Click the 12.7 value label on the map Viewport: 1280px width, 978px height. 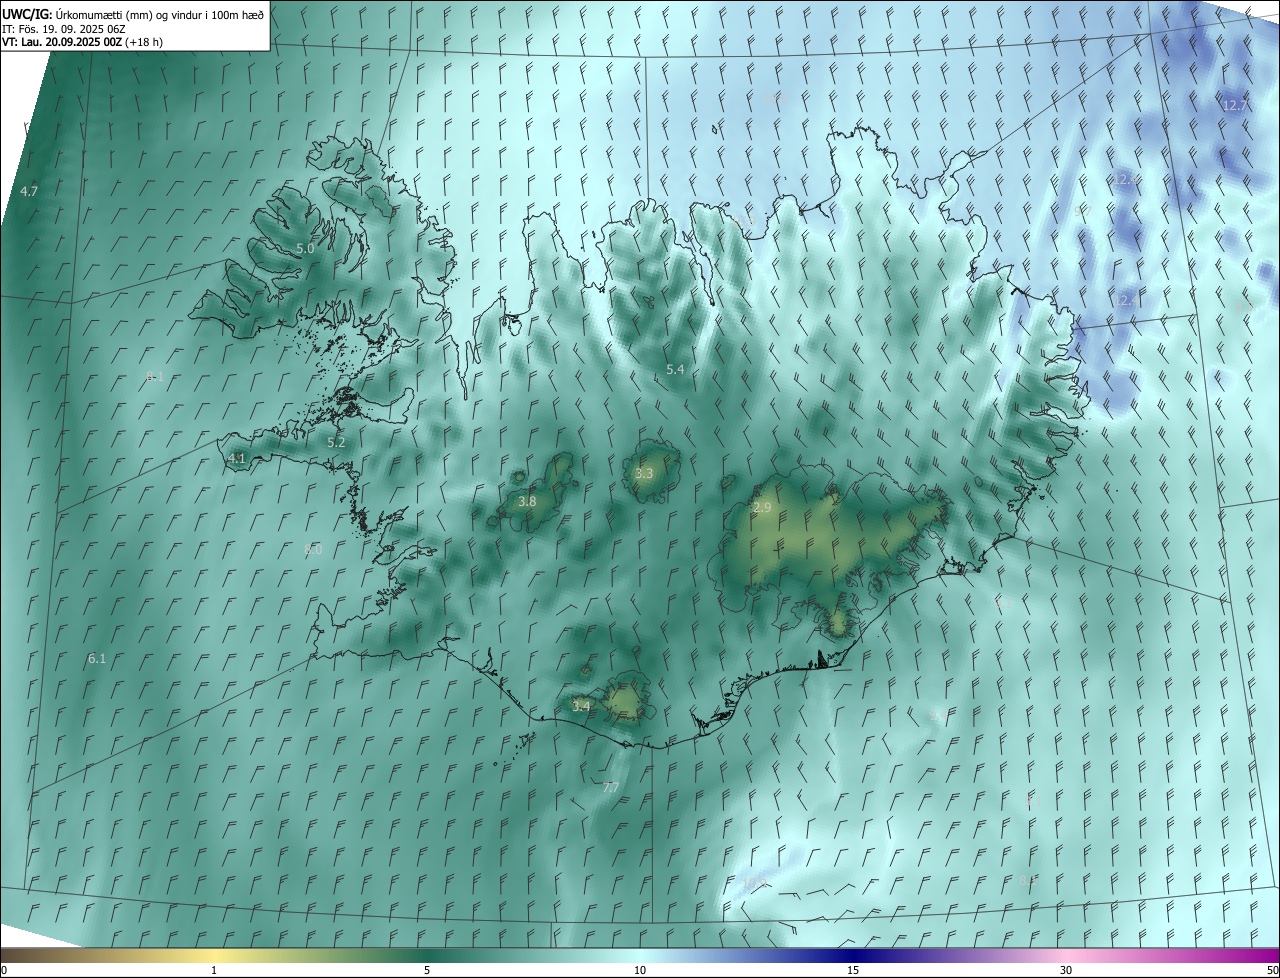pyautogui.click(x=1235, y=105)
